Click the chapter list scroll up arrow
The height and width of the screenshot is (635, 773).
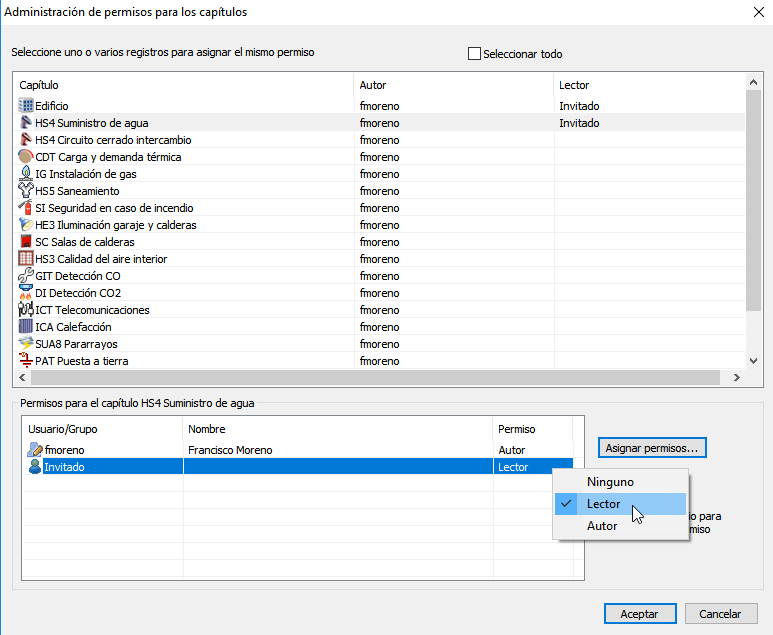[753, 82]
